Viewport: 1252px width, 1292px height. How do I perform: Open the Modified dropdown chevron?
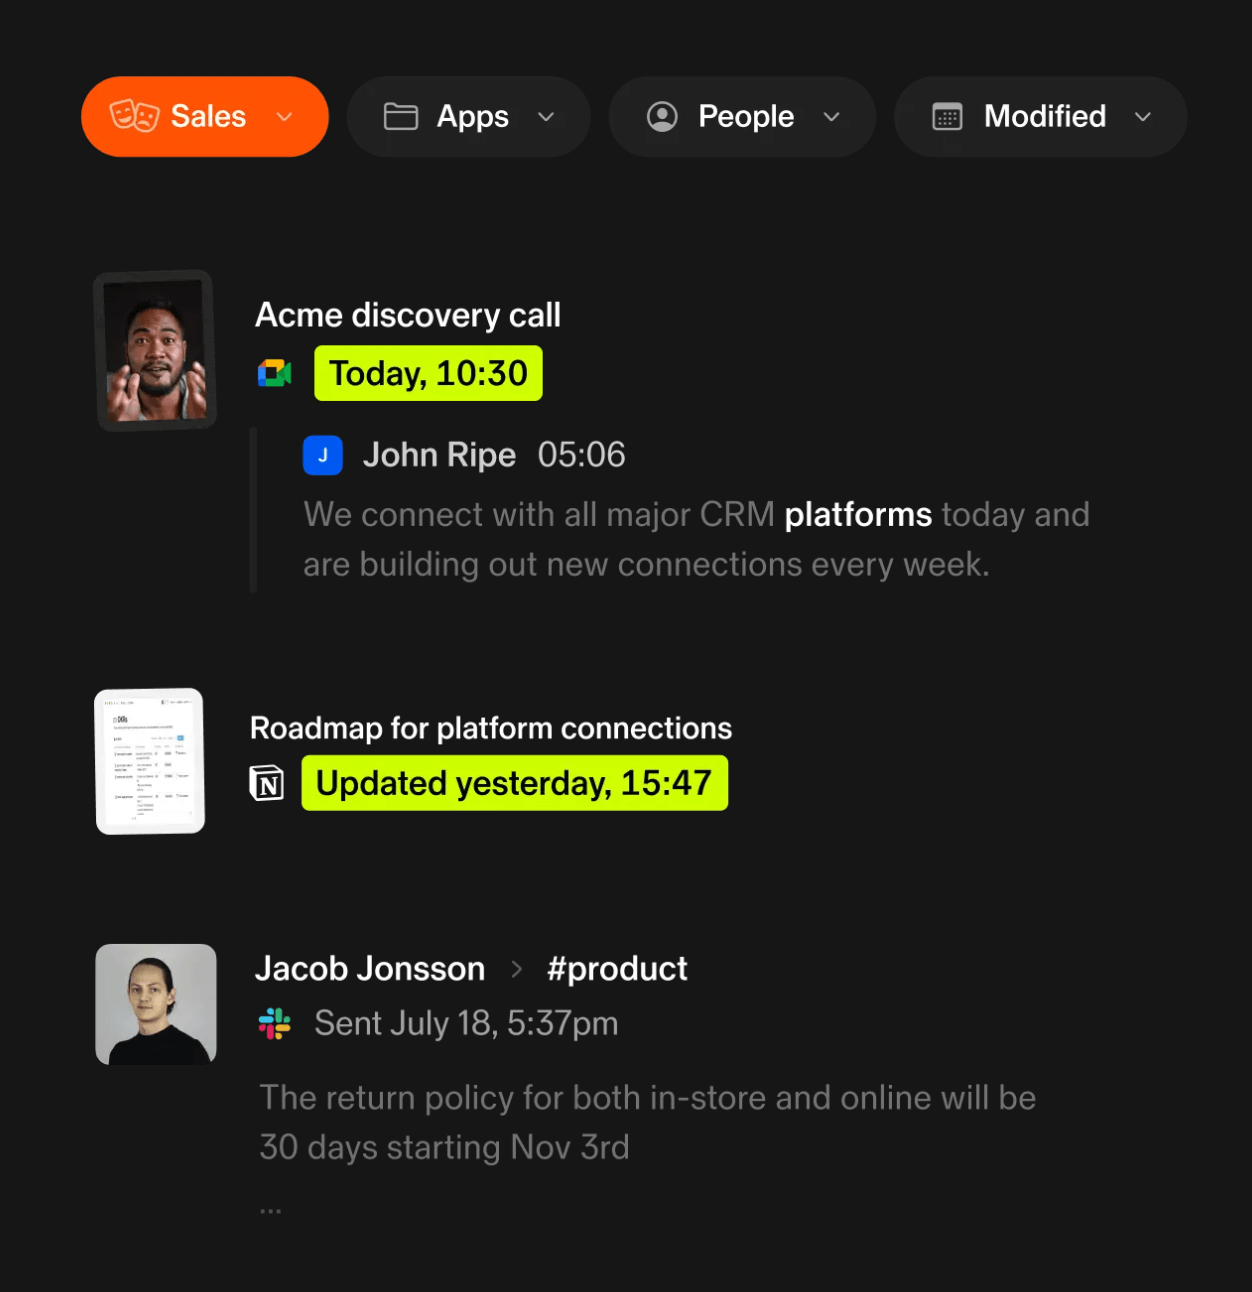(1143, 117)
